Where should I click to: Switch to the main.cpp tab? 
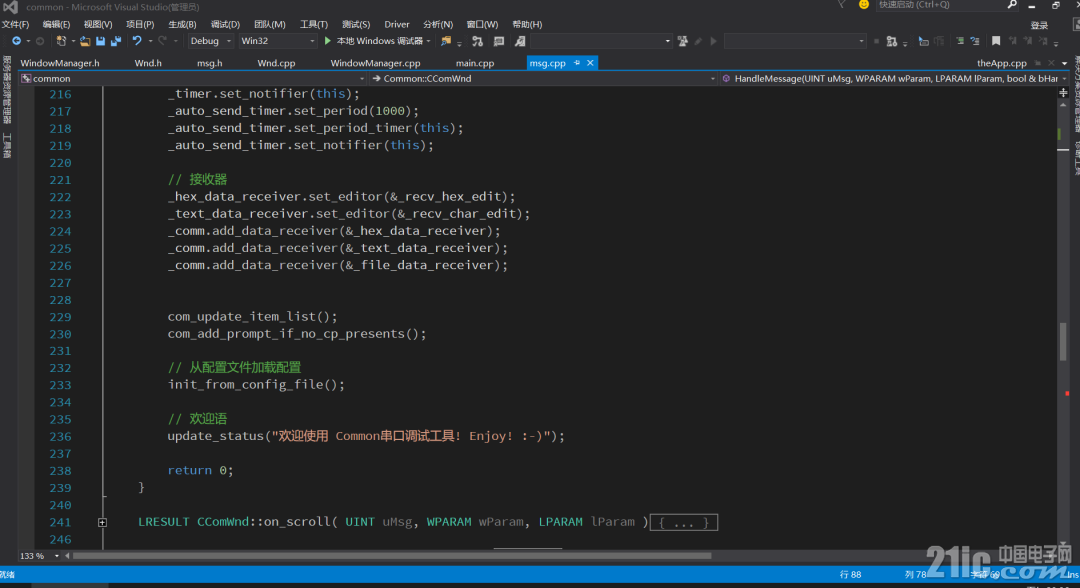[475, 63]
